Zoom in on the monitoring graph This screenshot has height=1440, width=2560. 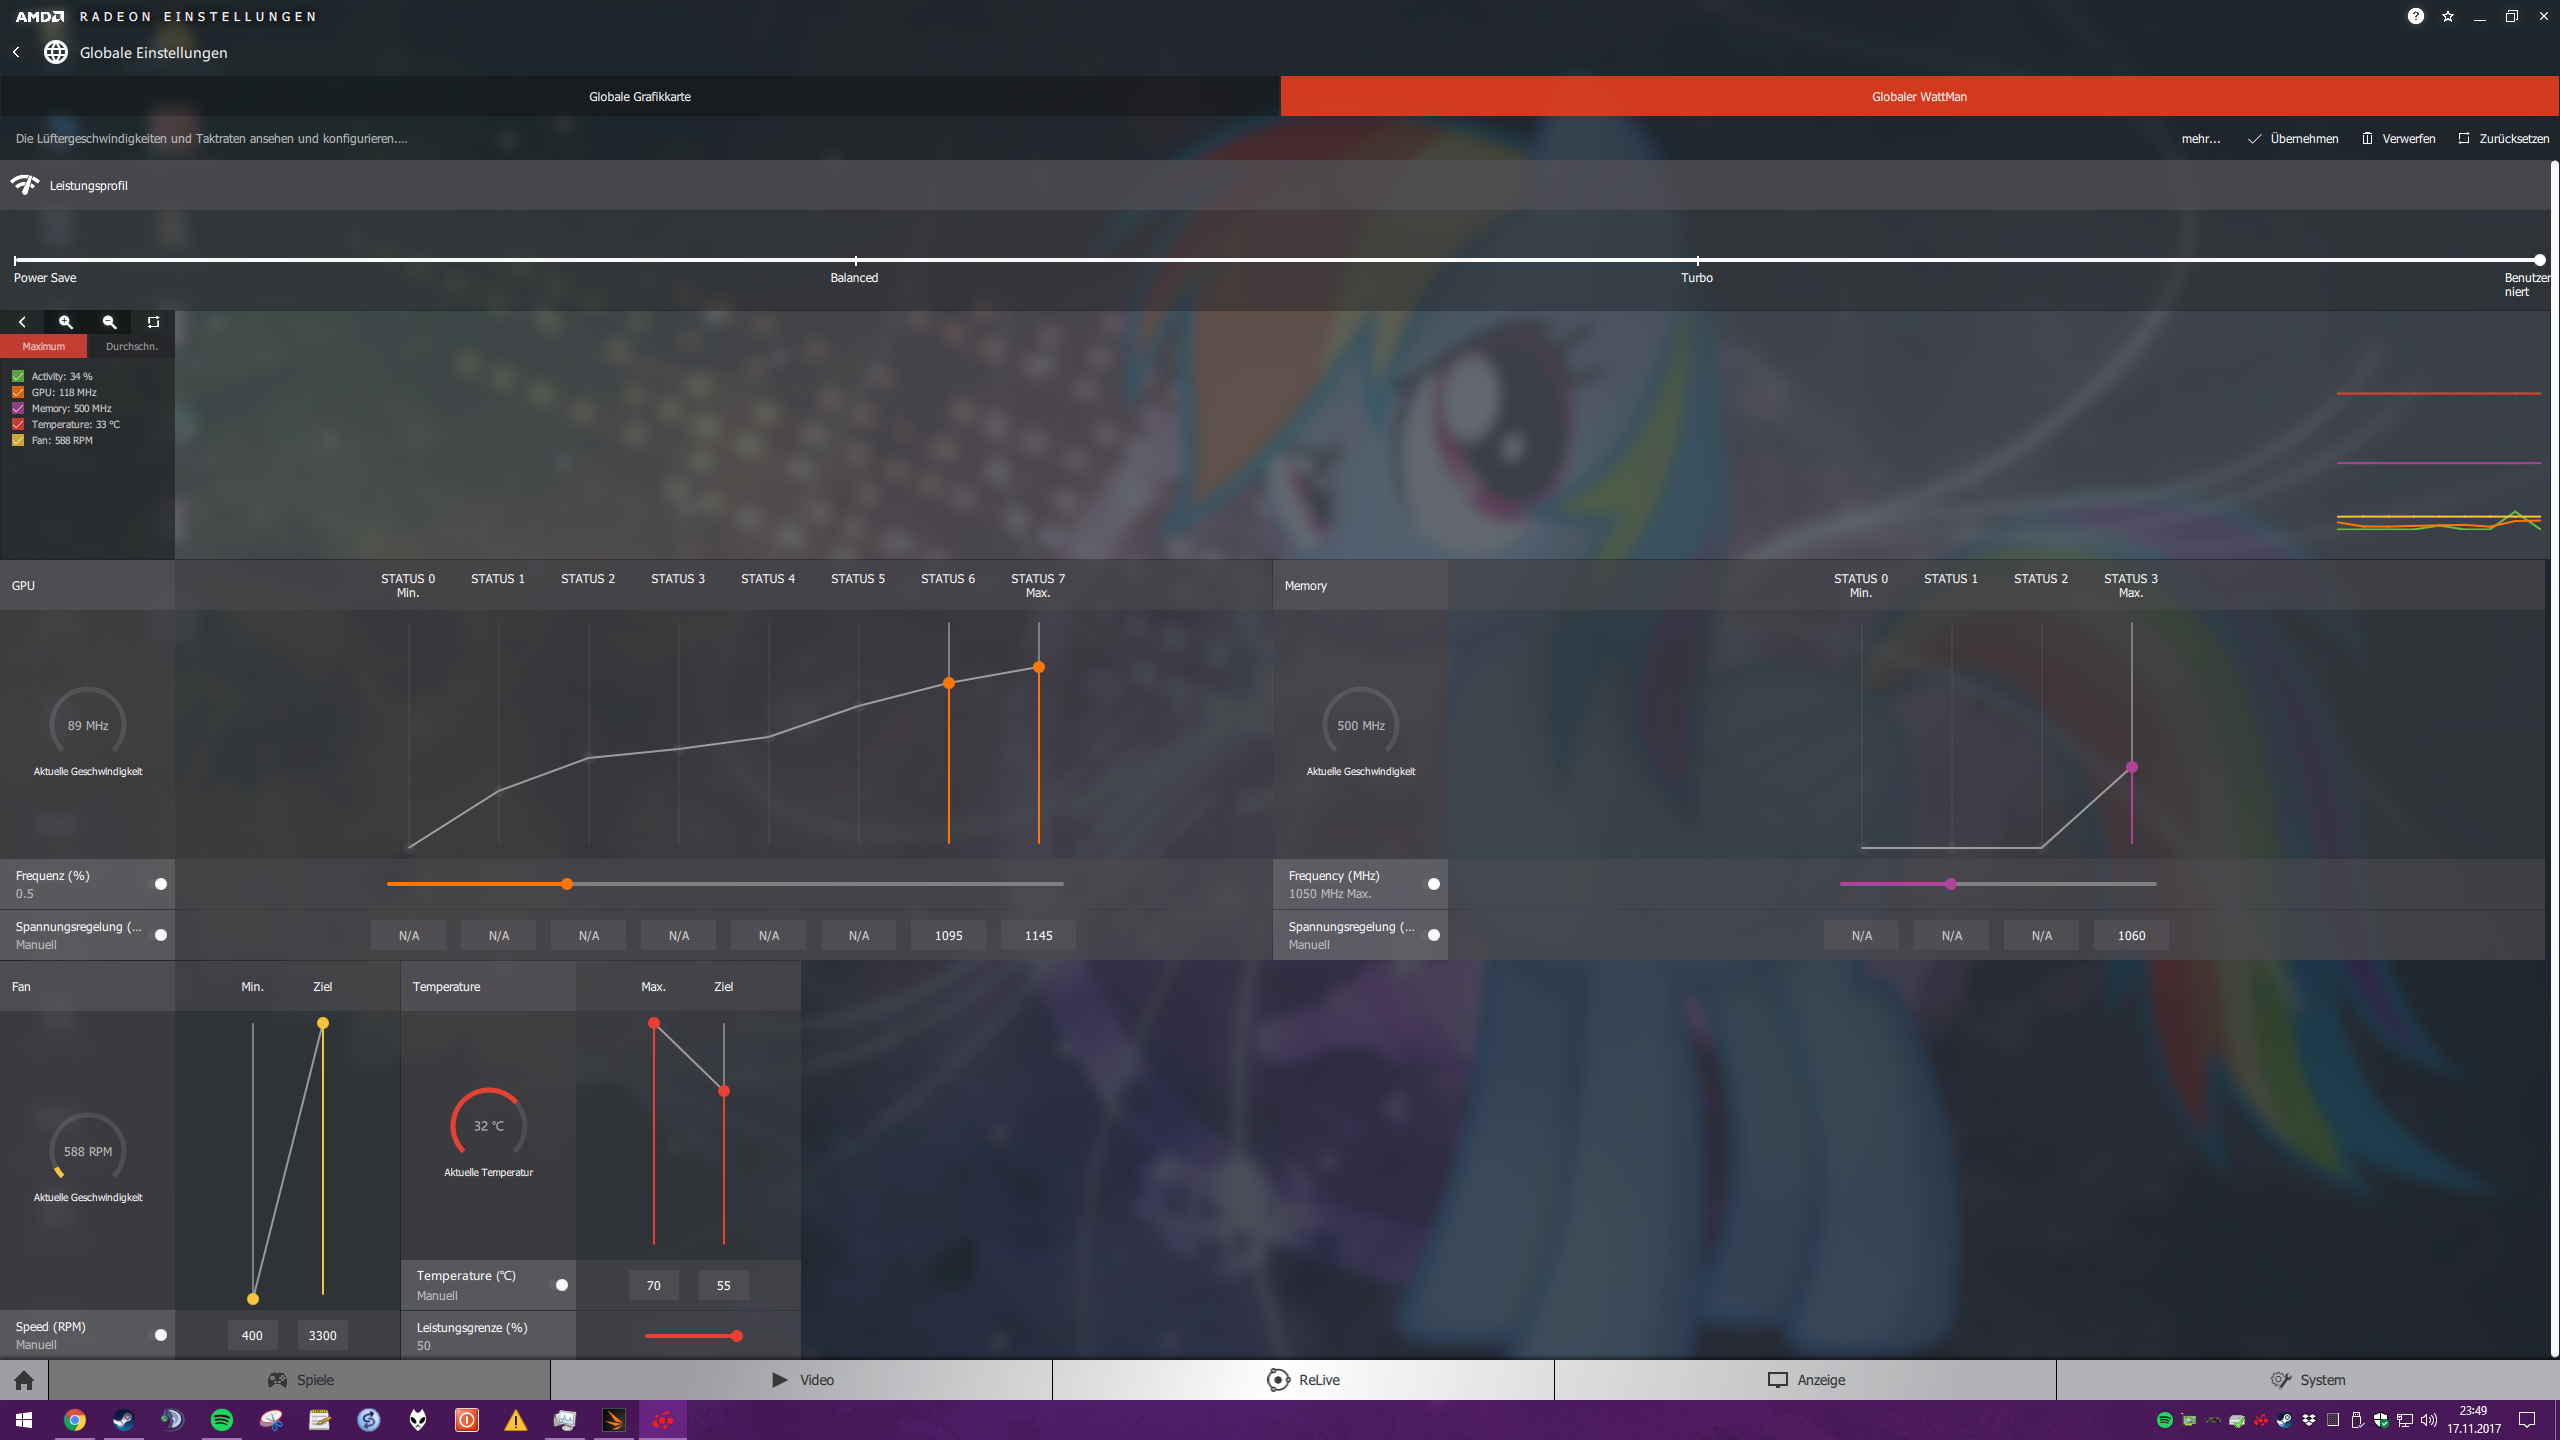pyautogui.click(x=66, y=322)
